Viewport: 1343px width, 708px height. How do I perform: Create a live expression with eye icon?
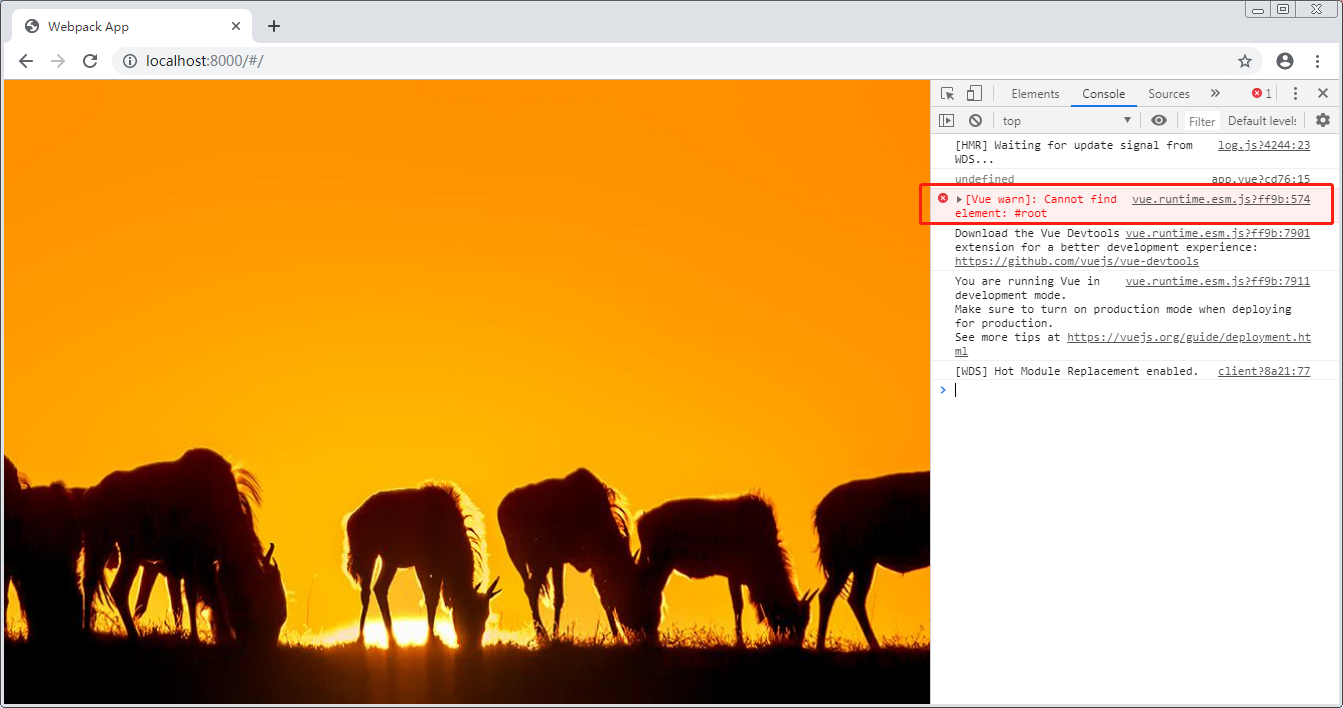(1159, 120)
